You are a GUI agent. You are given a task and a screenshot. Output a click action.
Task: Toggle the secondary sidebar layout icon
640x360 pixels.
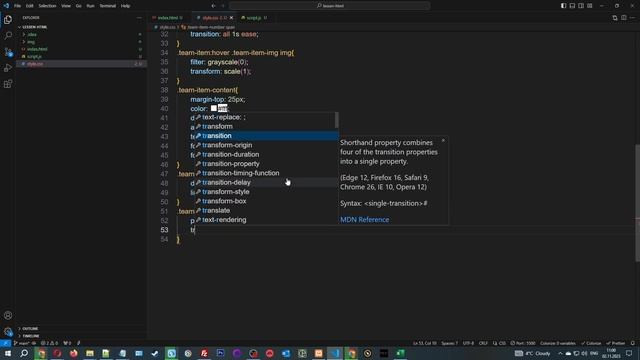point(581,6)
